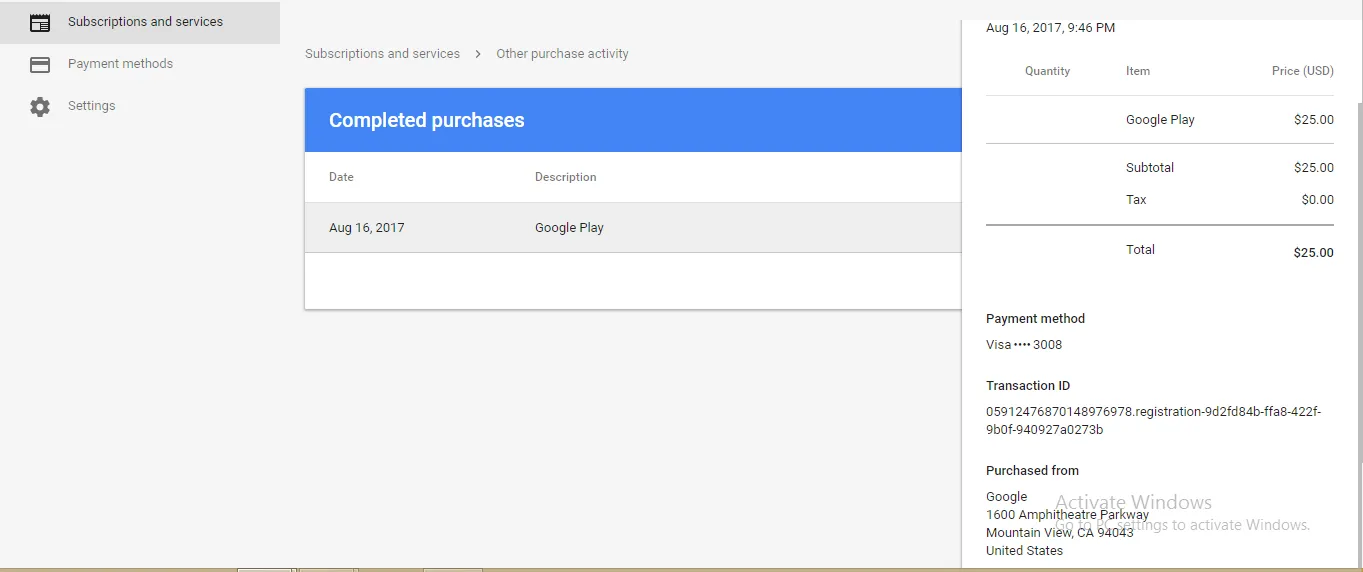The height and width of the screenshot is (572, 1363).
Task: Go to the Payment methods sidebar label
Action: tap(120, 64)
